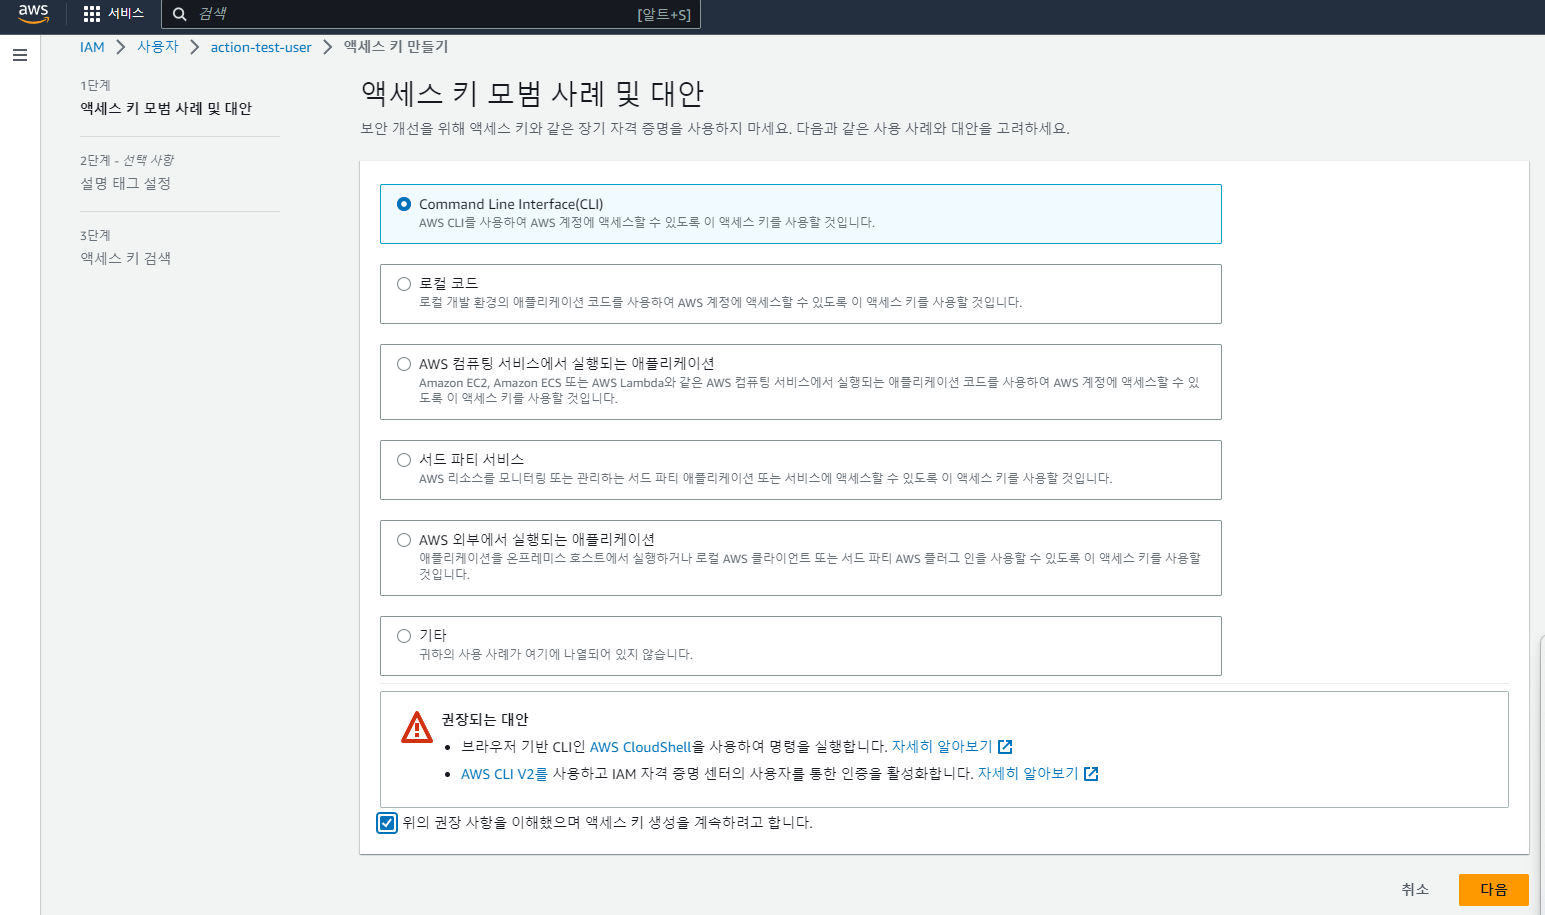
Task: Open action-test-user breadcrumb link
Action: click(261, 47)
